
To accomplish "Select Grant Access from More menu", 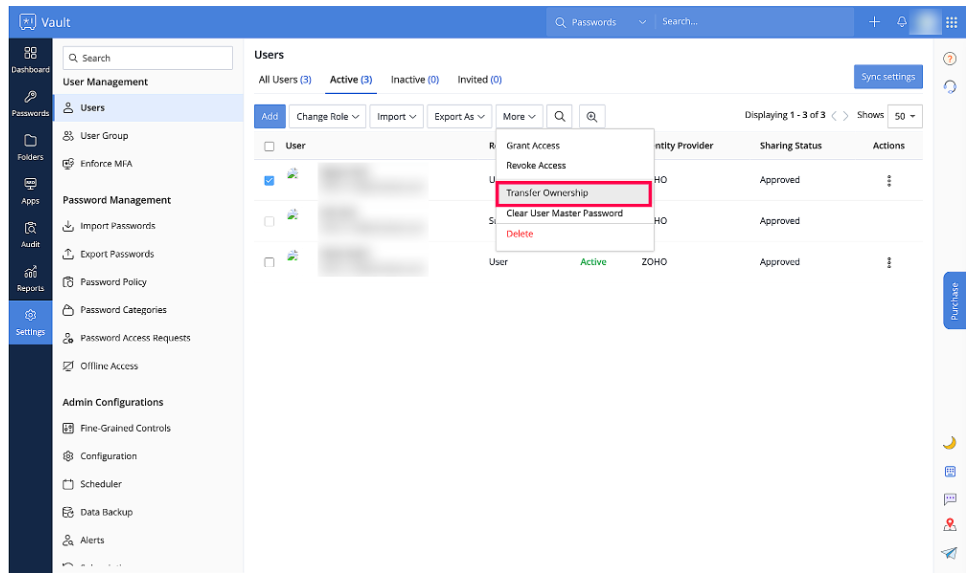I will (x=532, y=145).
